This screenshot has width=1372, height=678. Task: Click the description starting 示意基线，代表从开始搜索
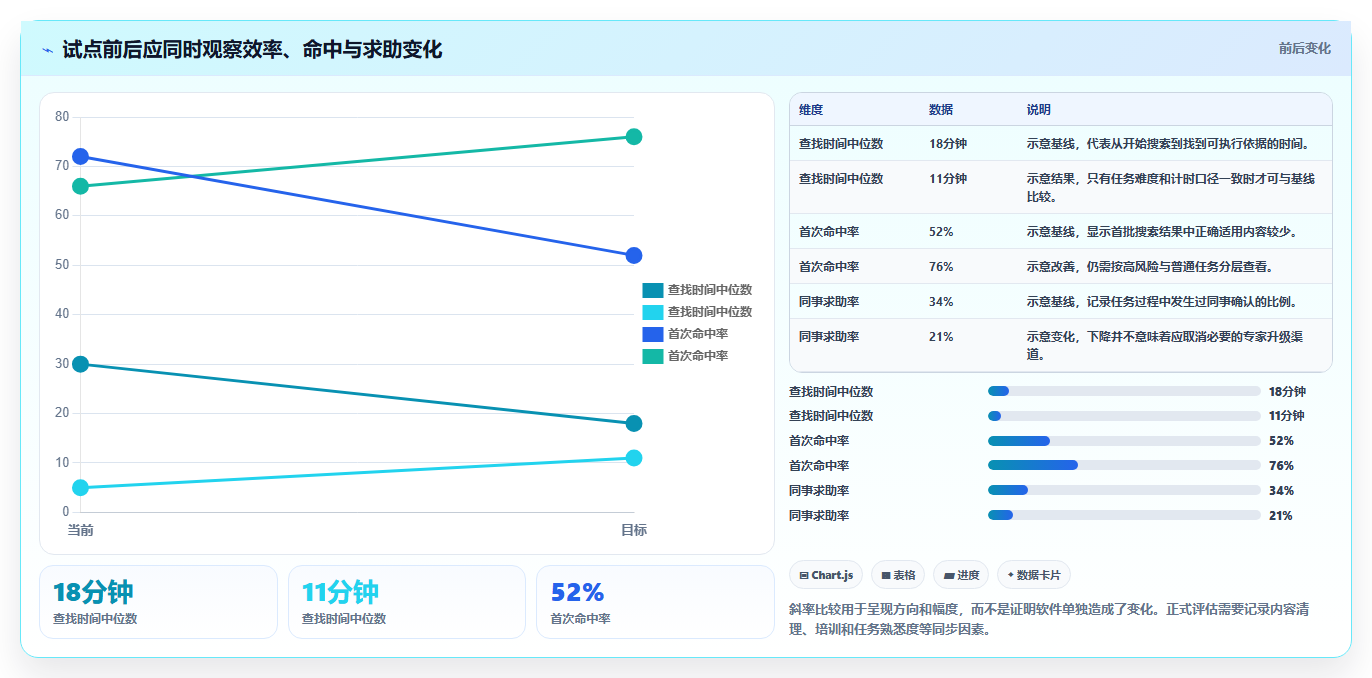pos(1168,144)
